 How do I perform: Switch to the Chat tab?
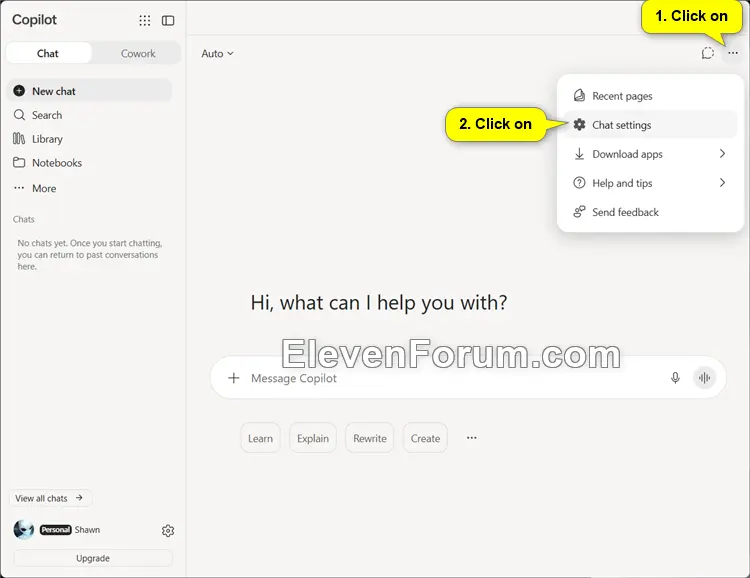tap(48, 53)
